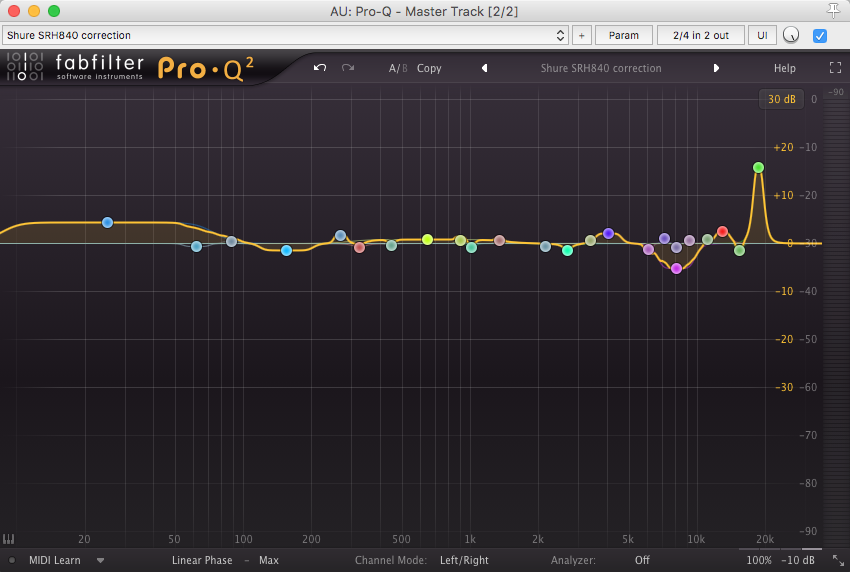Select the magenta EQ band at lowest dip
Image resolution: width=850 pixels, height=572 pixels.
click(676, 268)
